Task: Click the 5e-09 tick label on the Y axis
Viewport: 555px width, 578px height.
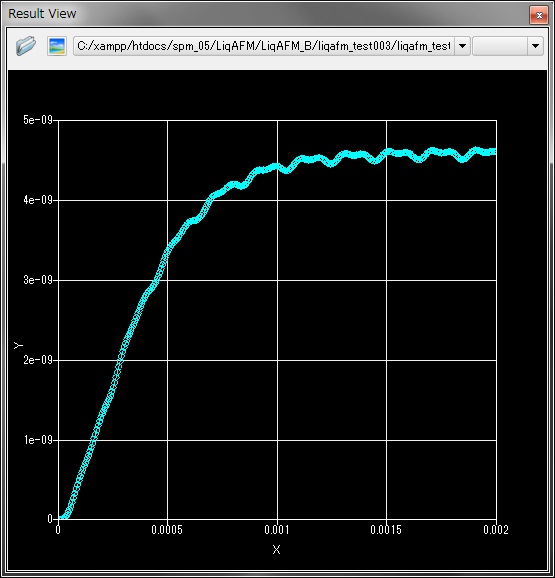Action: tap(38, 120)
